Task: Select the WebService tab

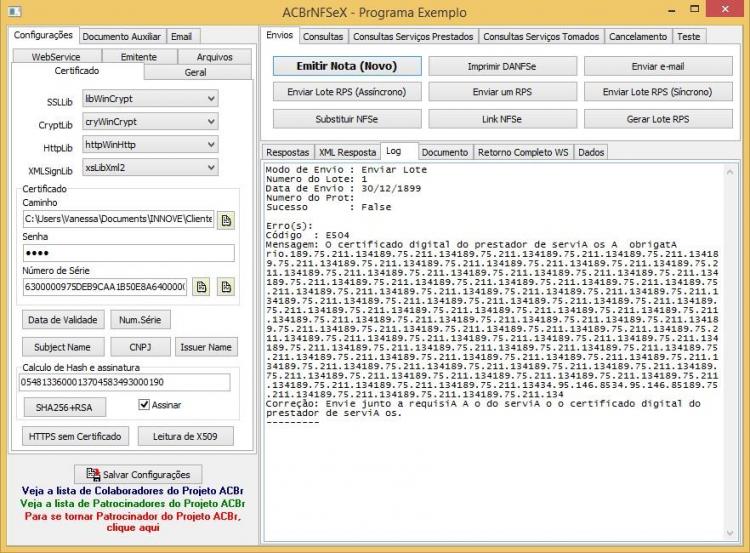Action: [56, 56]
